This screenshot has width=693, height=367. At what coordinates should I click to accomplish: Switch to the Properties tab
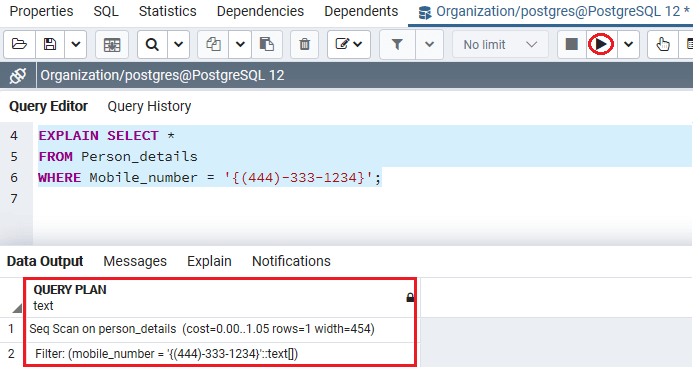click(x=42, y=11)
